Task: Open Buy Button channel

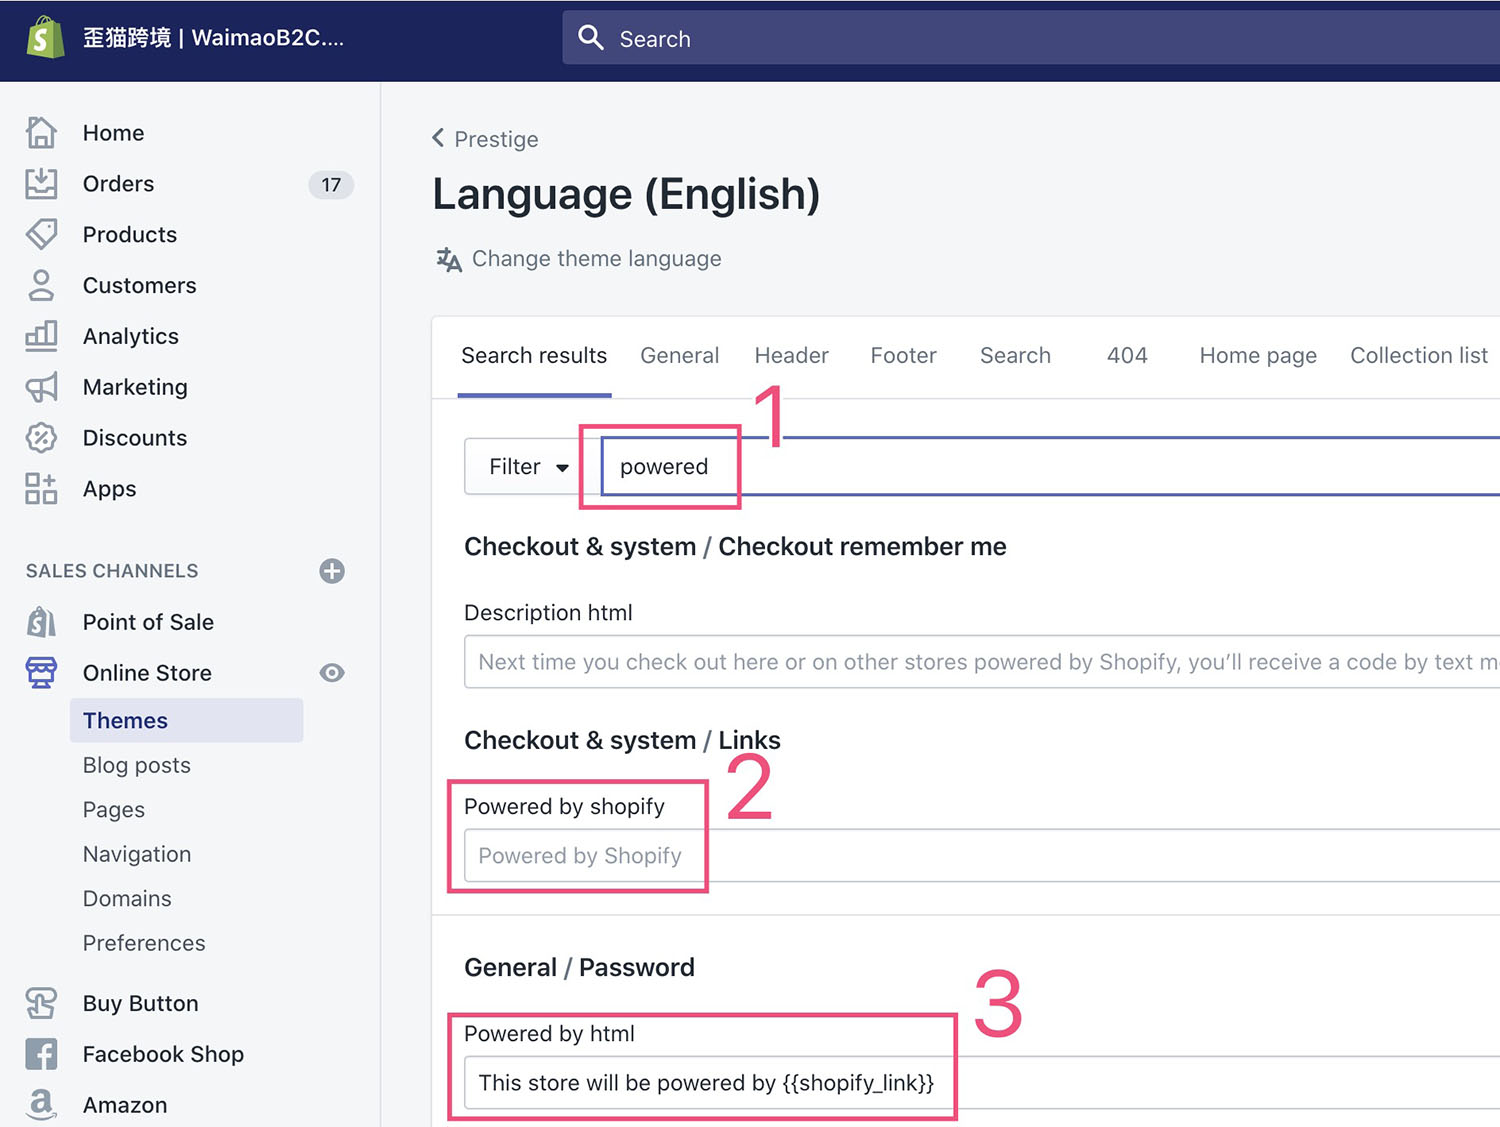Action: point(140,1003)
